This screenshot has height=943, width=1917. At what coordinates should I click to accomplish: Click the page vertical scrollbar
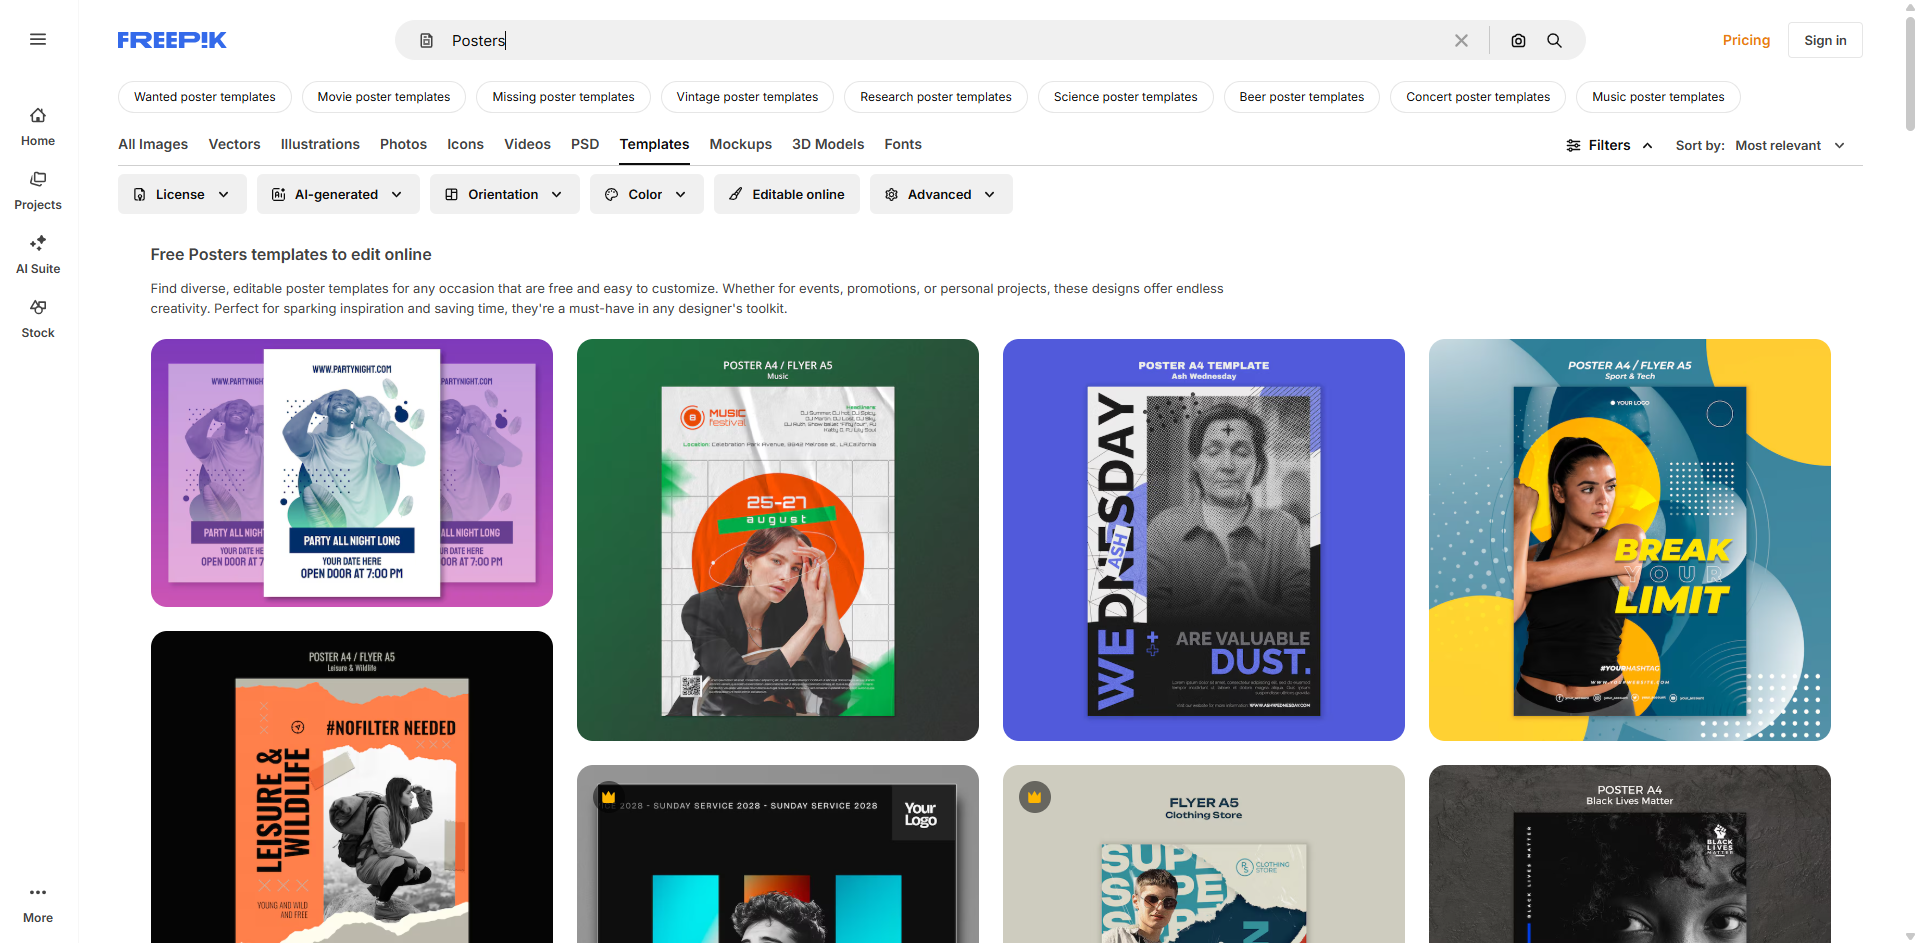coord(1910,72)
